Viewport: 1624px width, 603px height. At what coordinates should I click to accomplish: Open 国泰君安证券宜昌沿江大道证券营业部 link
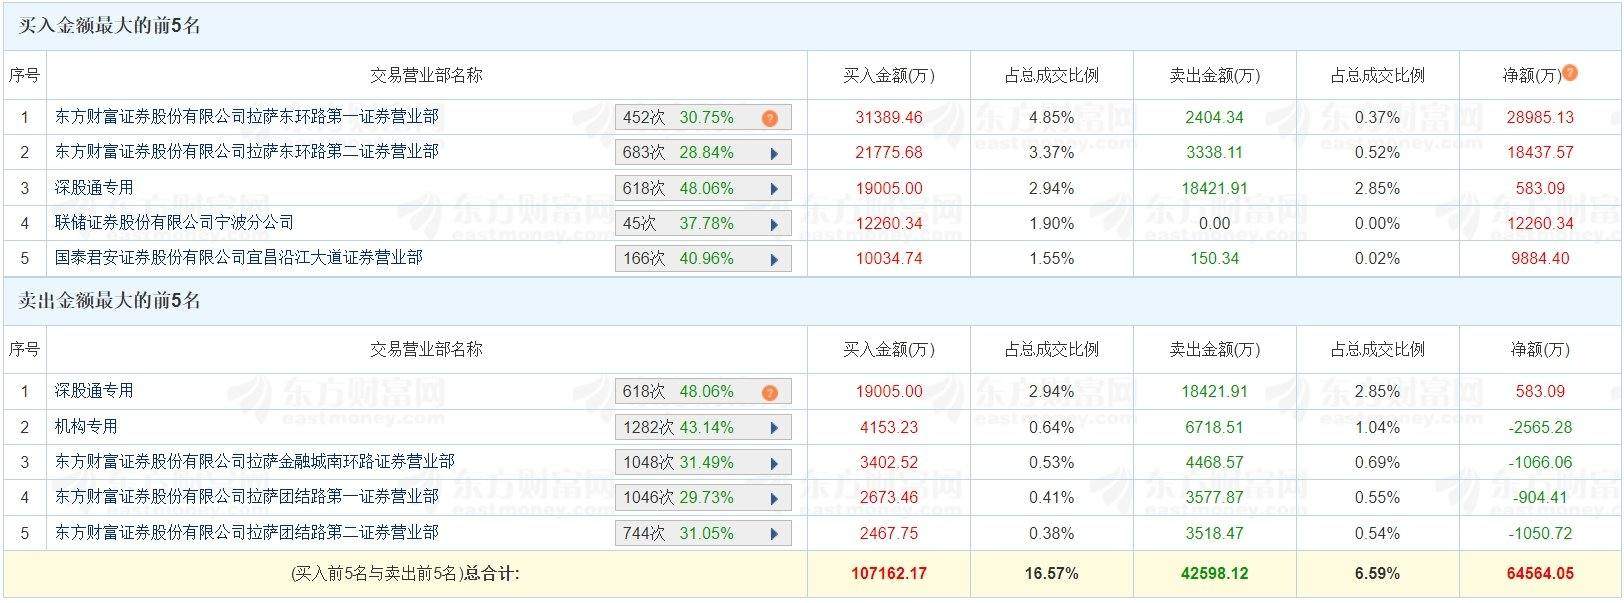(238, 258)
